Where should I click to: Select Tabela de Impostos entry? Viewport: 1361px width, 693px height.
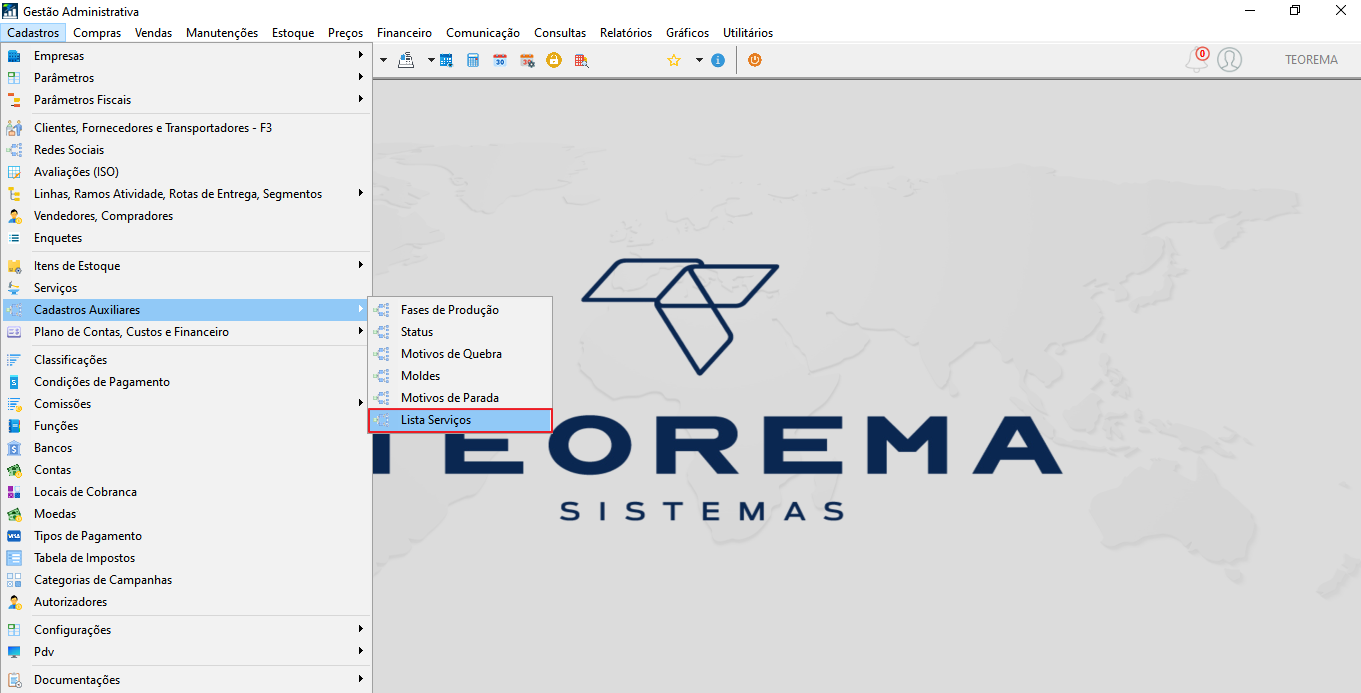[x=186, y=558]
